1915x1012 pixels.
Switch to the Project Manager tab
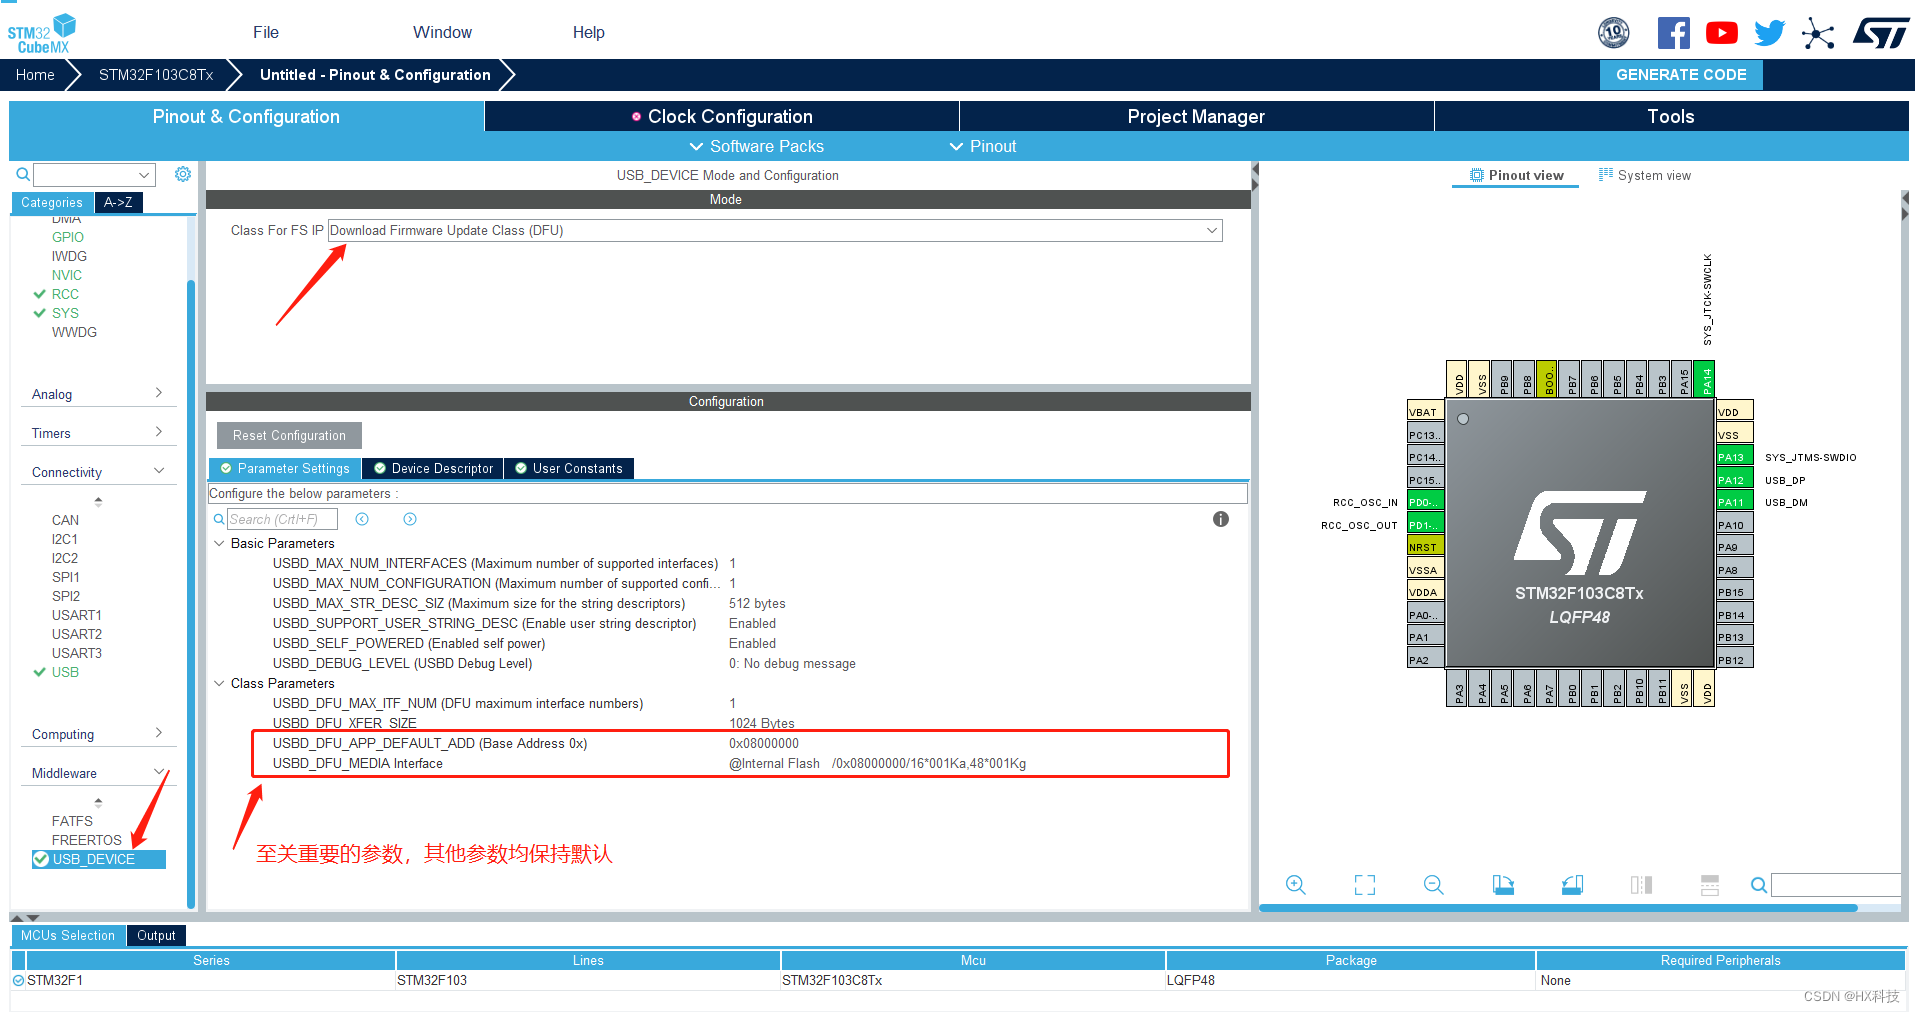[1196, 116]
